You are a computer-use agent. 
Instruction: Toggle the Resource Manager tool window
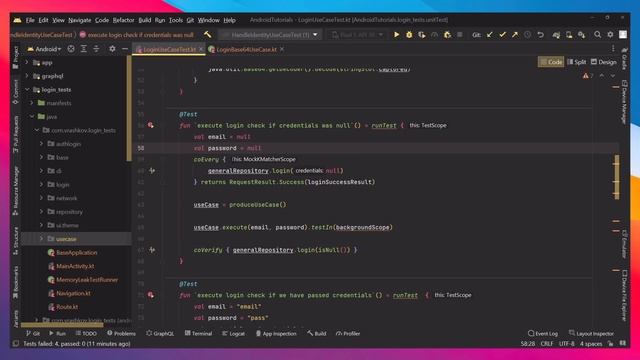click(16, 191)
